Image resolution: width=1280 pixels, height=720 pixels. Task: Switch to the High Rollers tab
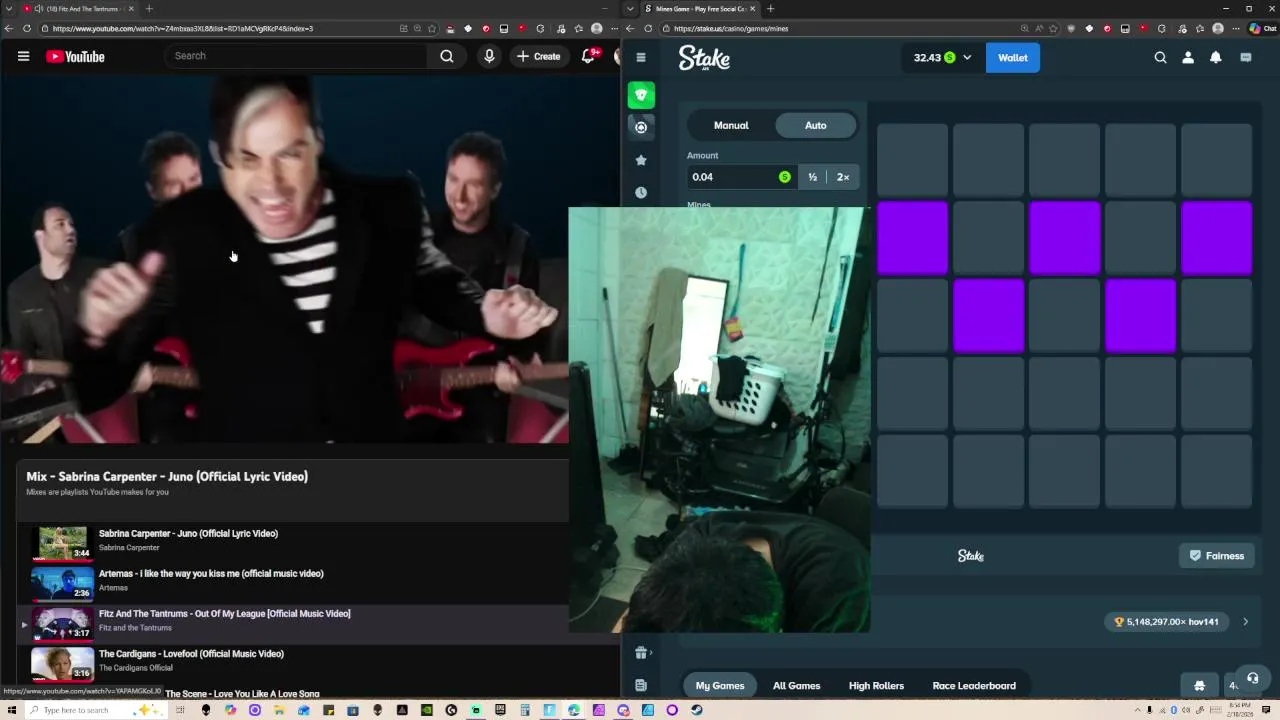[876, 686]
